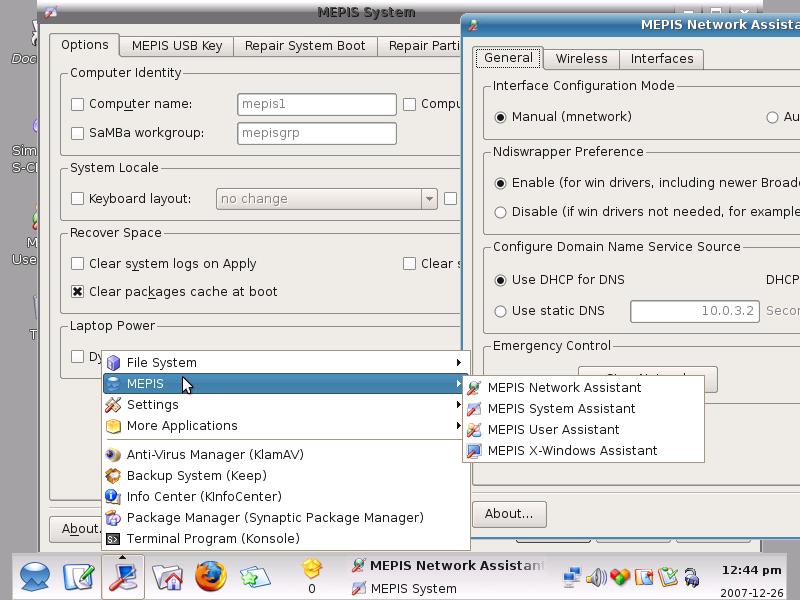Open the network monitors tray icon

(572, 578)
